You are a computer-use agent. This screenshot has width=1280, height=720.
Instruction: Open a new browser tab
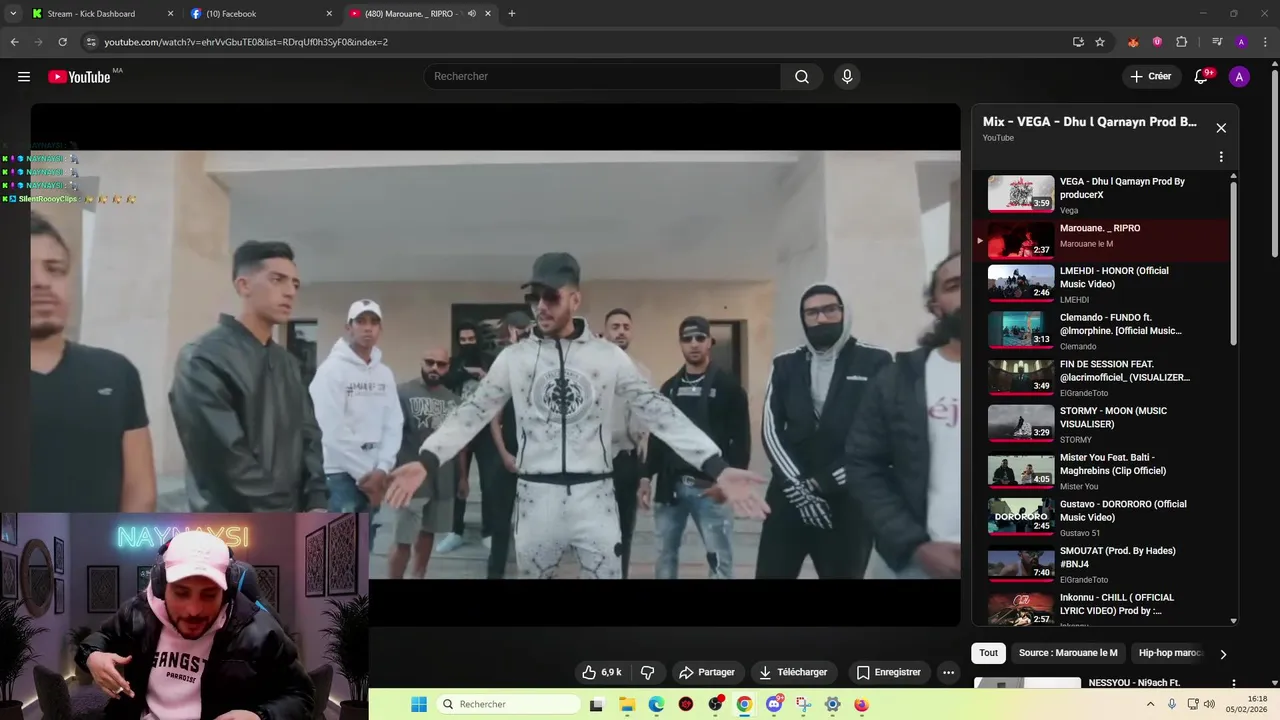pos(512,14)
